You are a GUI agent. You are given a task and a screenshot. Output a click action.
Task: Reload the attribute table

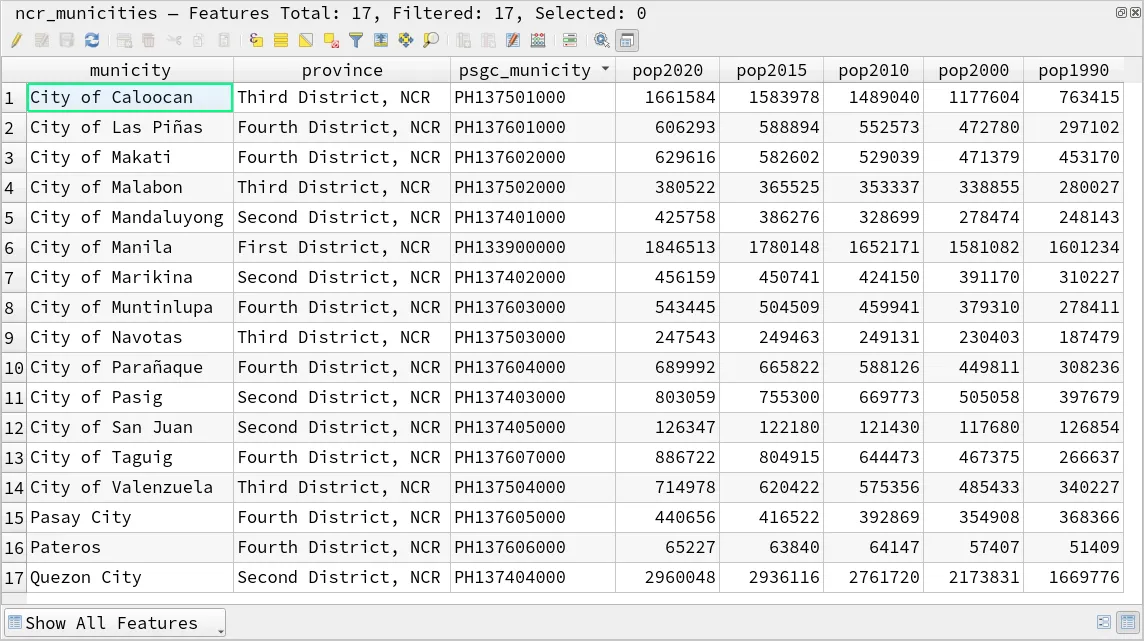click(x=92, y=40)
